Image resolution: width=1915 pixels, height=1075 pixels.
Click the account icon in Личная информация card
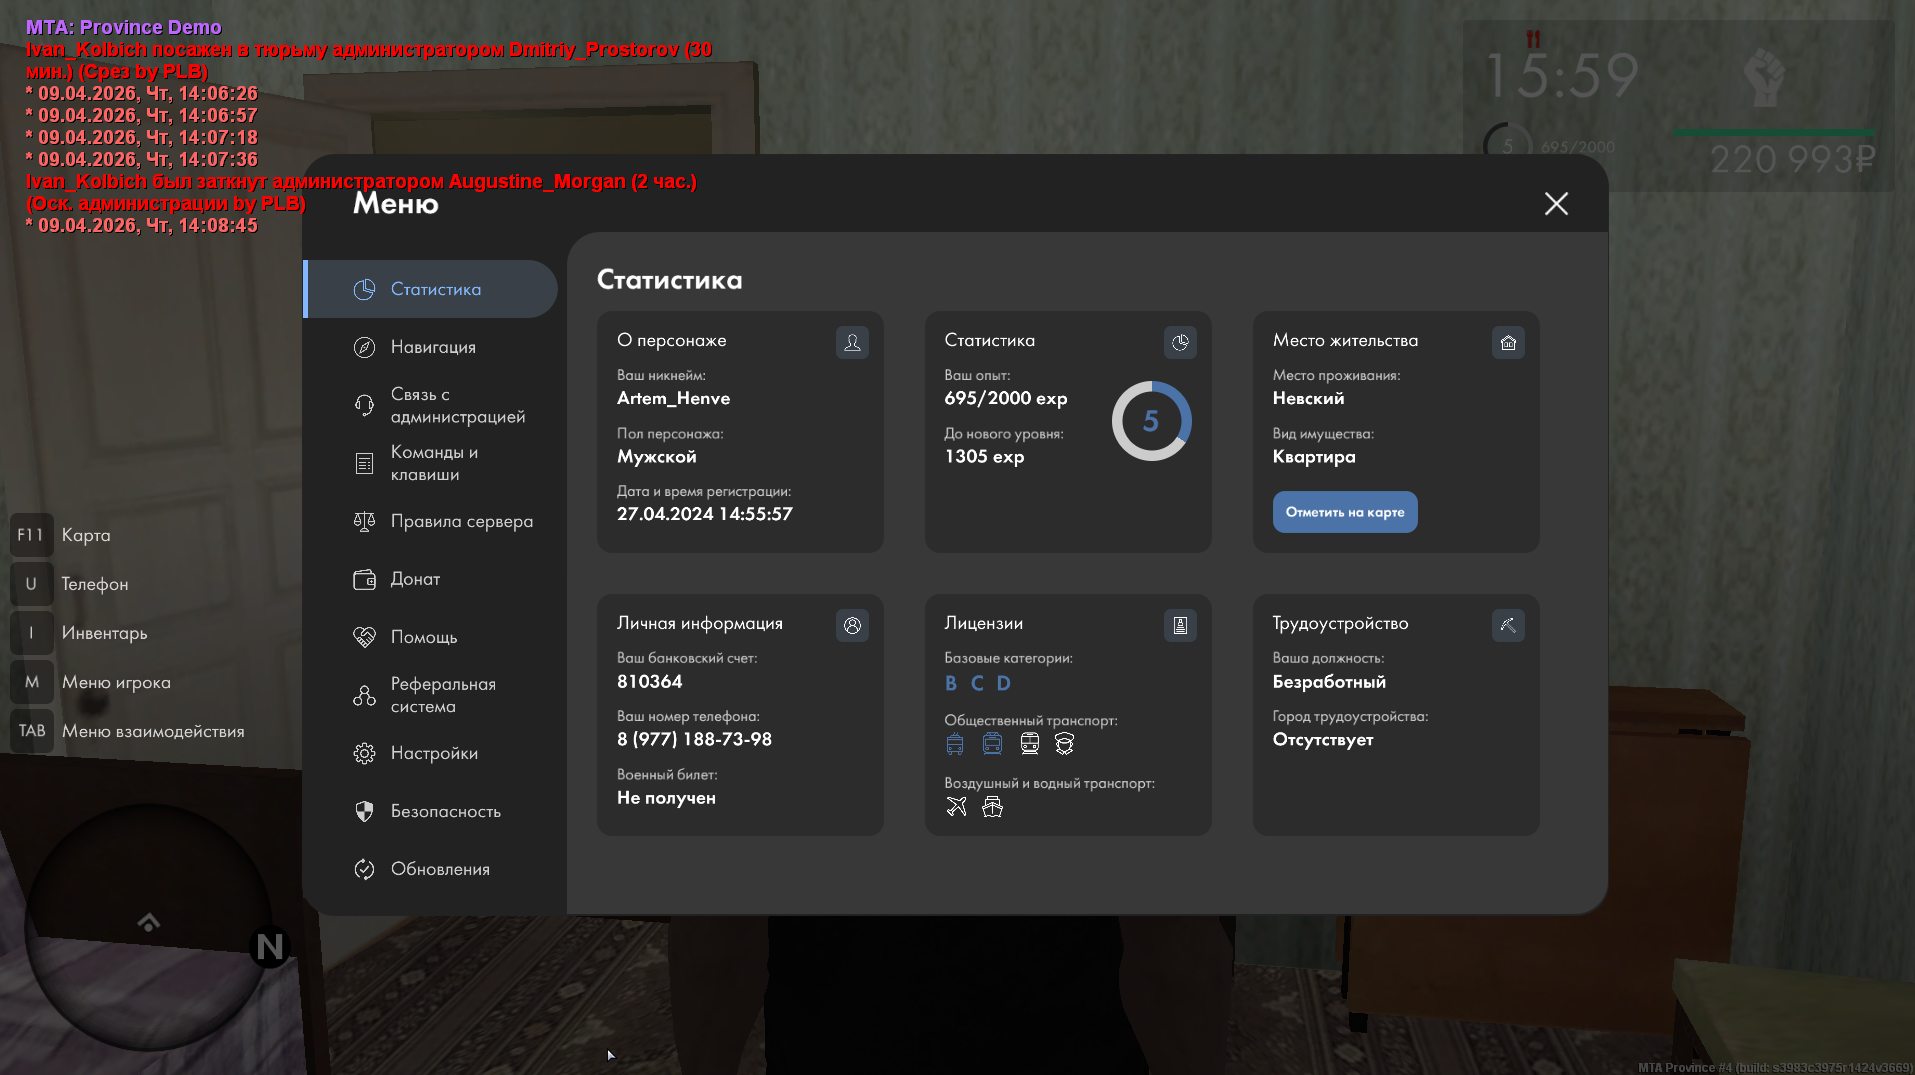point(852,626)
